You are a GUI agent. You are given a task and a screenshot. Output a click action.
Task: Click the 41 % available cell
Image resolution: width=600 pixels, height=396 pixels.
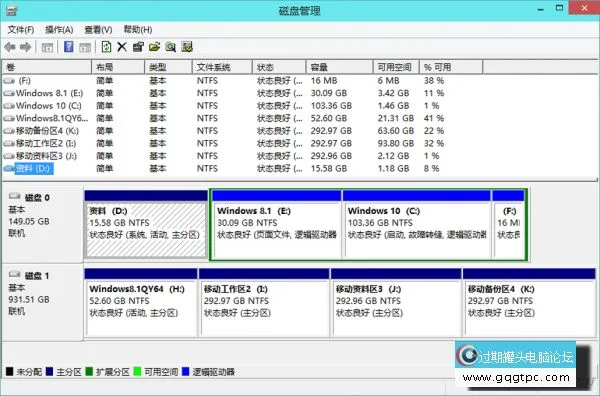[x=434, y=118]
